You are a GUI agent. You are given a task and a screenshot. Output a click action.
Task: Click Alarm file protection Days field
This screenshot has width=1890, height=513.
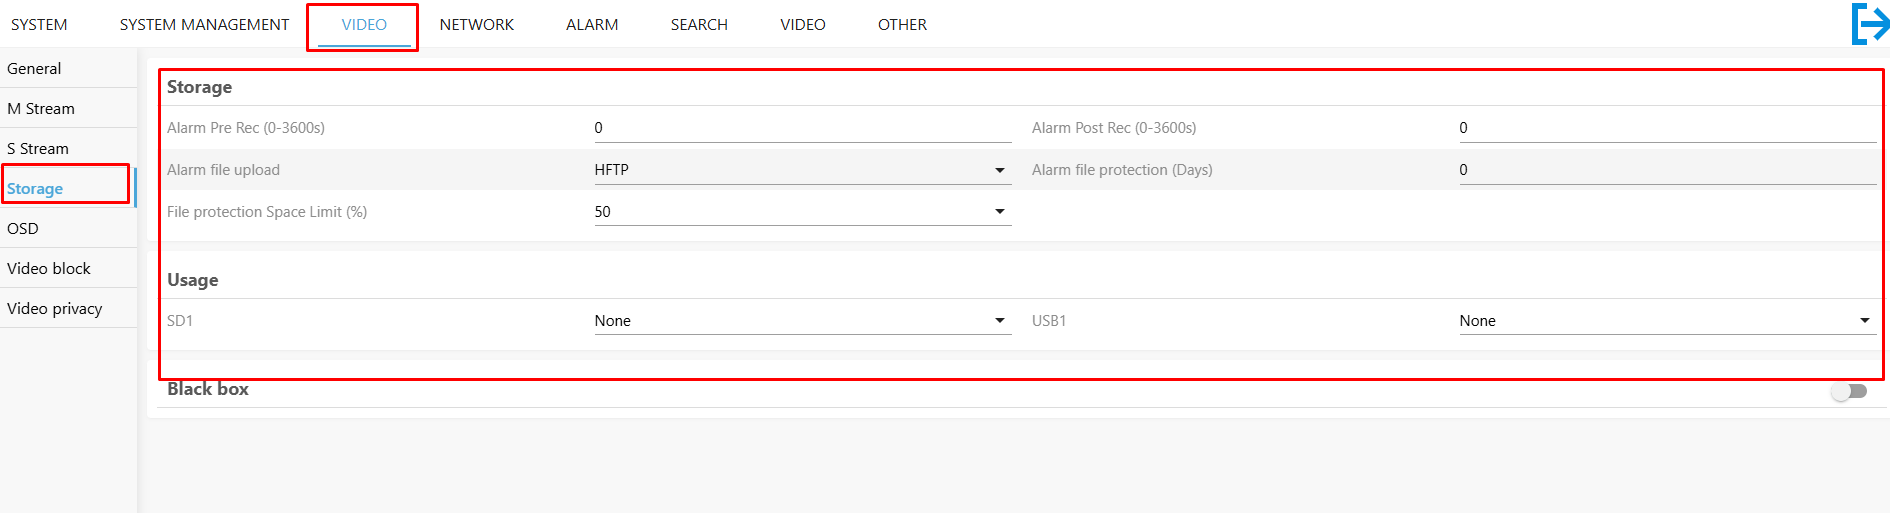click(1667, 170)
